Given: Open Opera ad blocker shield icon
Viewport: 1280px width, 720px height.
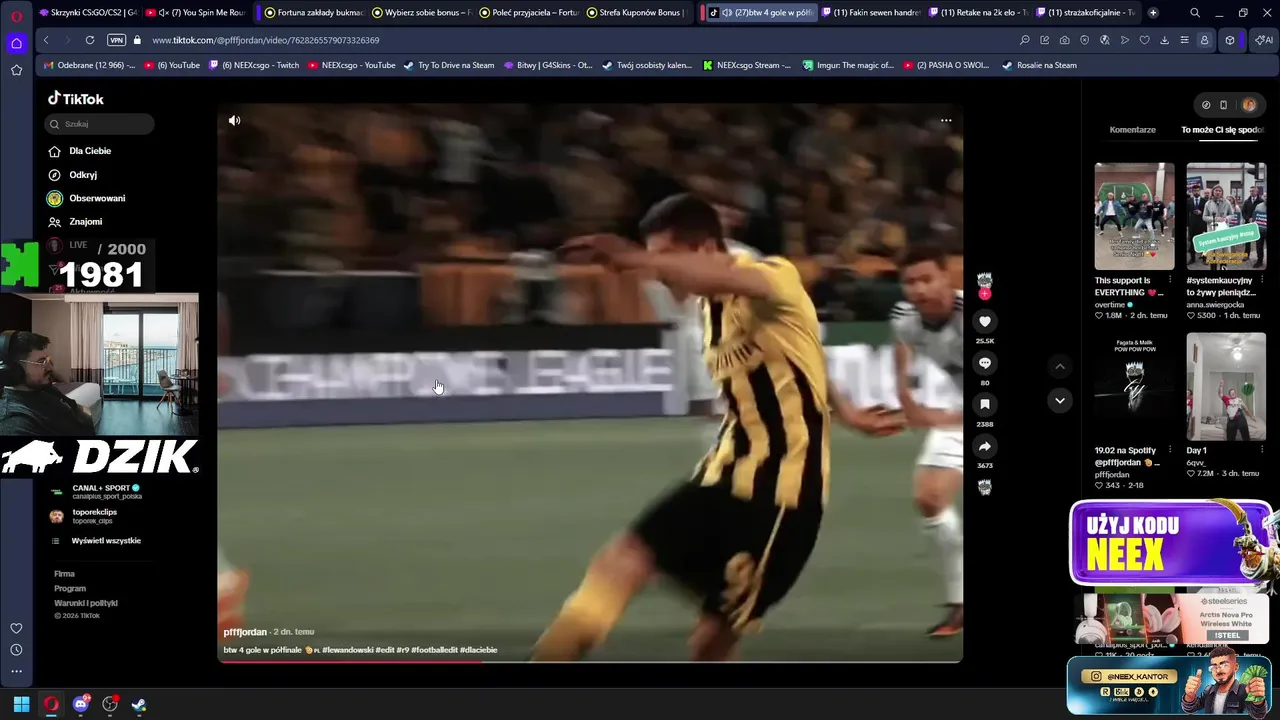Looking at the screenshot, I should pyautogui.click(x=1084, y=40).
